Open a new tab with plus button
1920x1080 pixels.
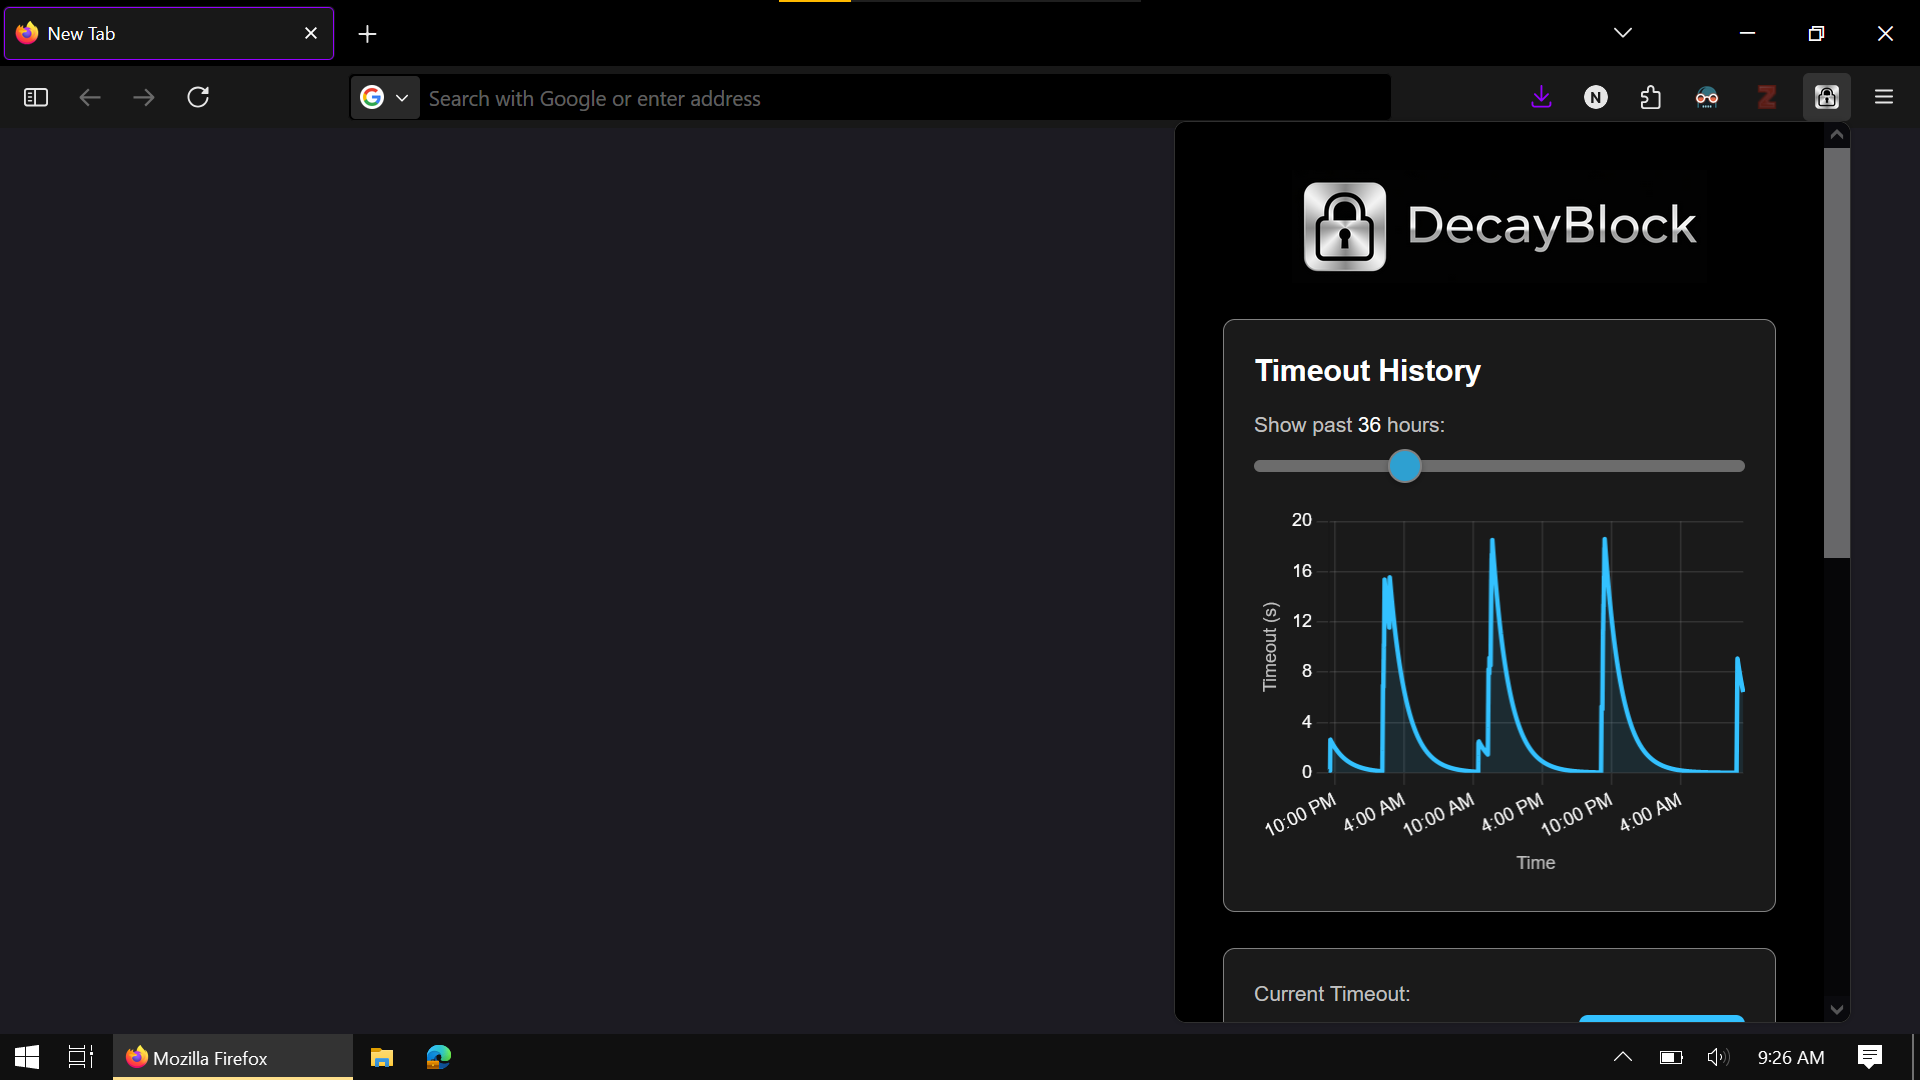click(x=367, y=34)
